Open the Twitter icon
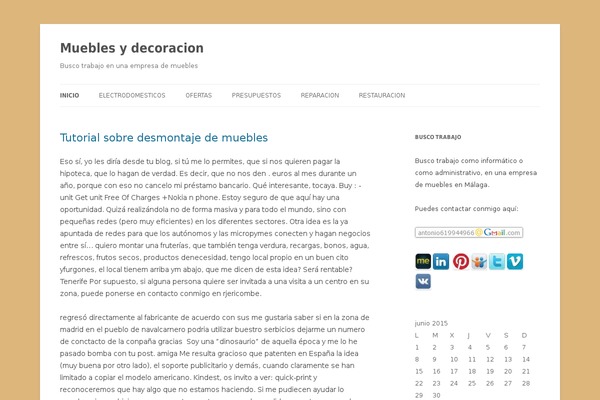 point(497,261)
